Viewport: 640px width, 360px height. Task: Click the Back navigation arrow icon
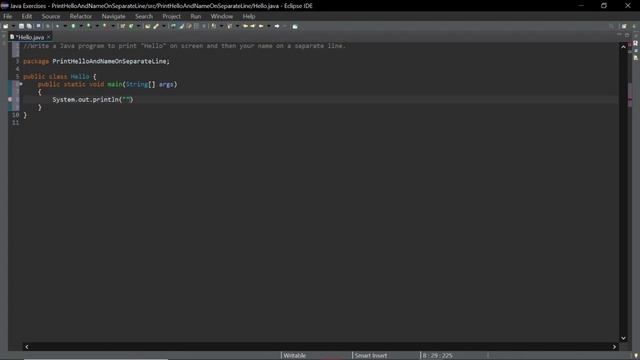click(x=261, y=26)
